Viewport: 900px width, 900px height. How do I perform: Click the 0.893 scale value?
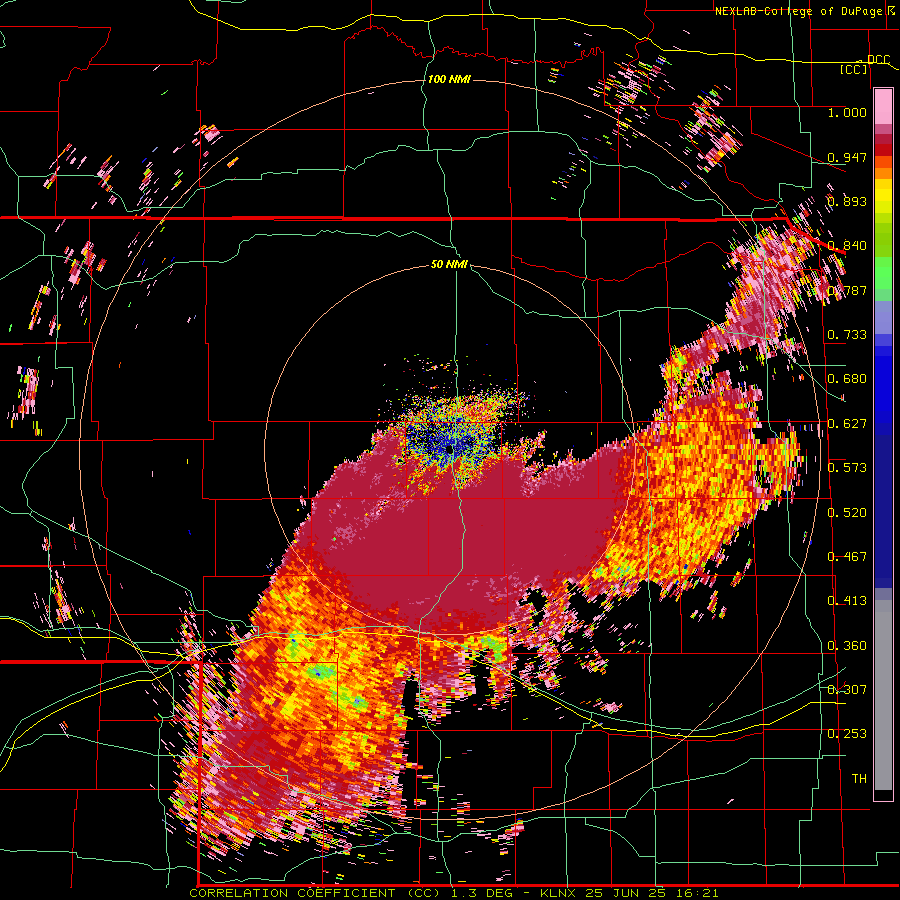(847, 201)
